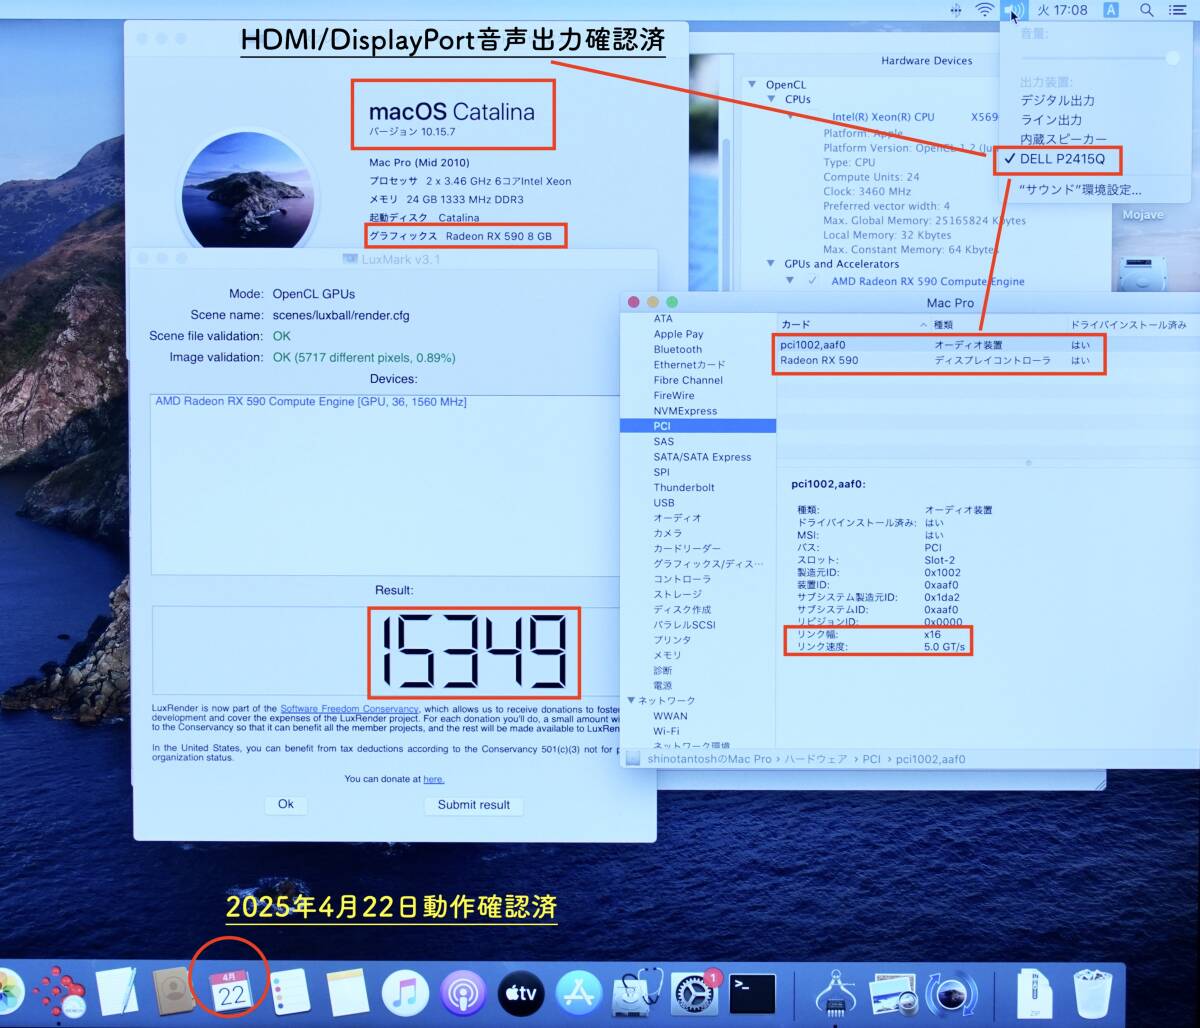Launch the App Store from the Dock

[579, 993]
